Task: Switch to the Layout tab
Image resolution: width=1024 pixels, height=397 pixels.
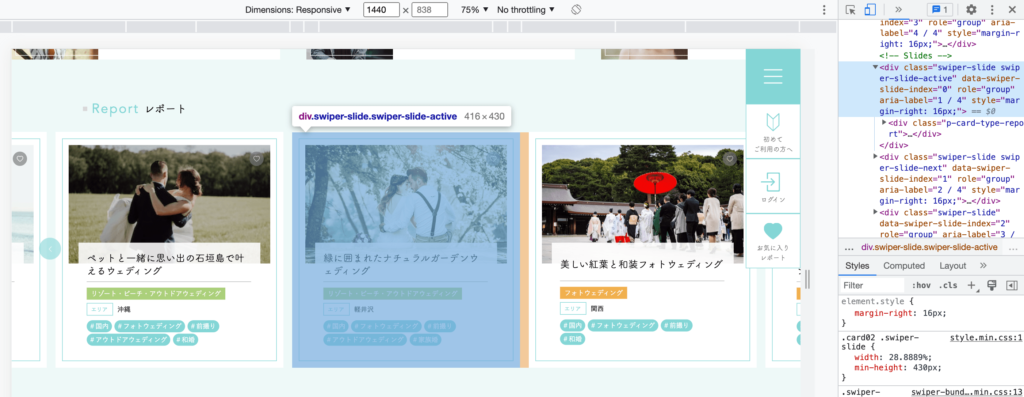Action: [952, 266]
